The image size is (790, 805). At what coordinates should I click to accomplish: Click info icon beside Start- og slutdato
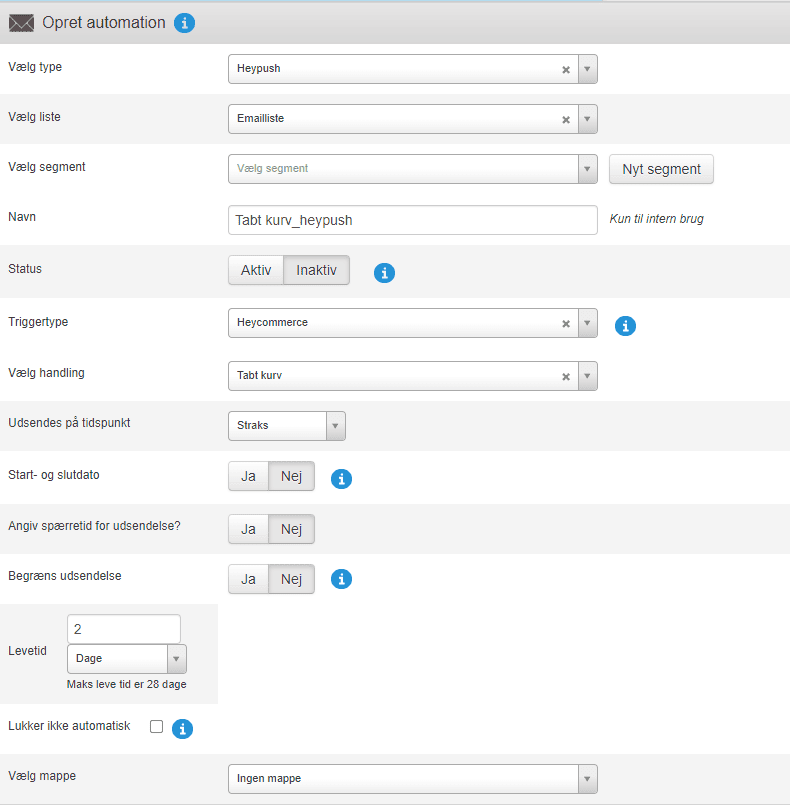tap(341, 479)
